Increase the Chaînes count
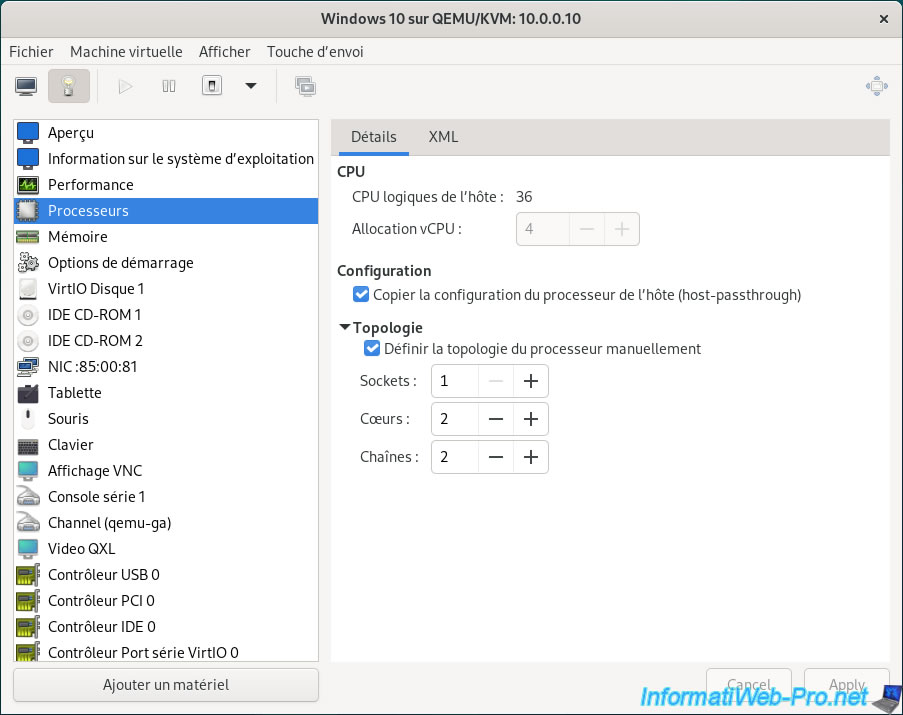 pyautogui.click(x=530, y=457)
